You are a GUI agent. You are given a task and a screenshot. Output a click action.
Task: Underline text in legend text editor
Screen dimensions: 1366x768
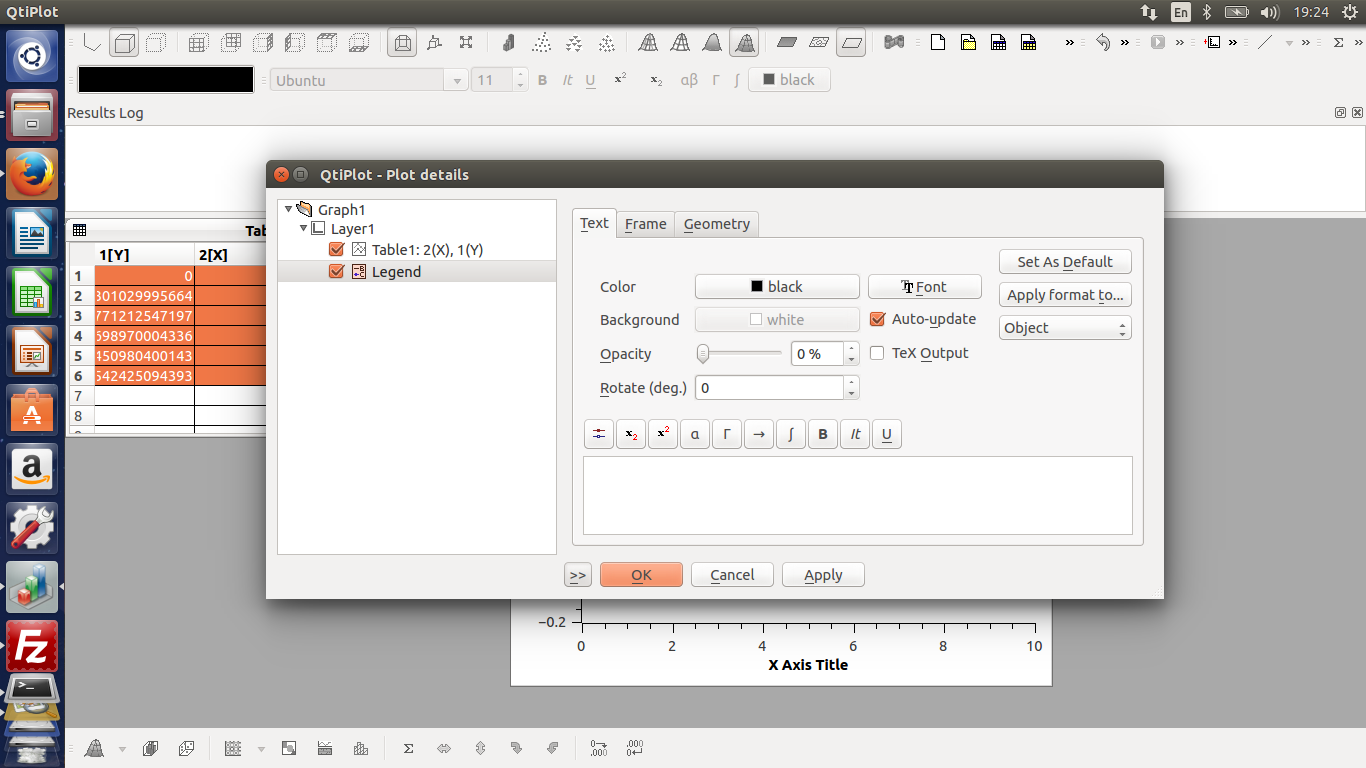[x=887, y=434]
